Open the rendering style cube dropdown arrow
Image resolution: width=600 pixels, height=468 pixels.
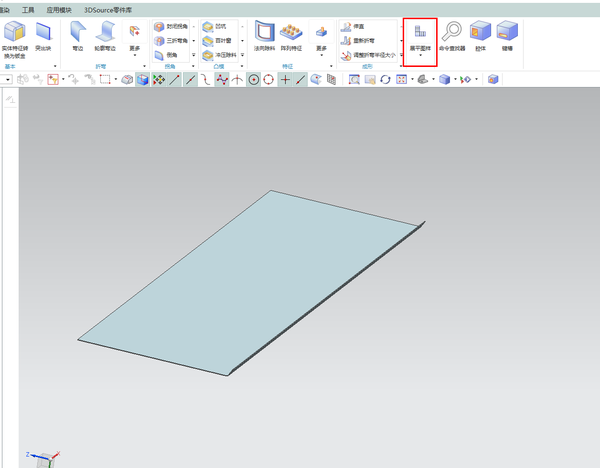[x=455, y=79]
